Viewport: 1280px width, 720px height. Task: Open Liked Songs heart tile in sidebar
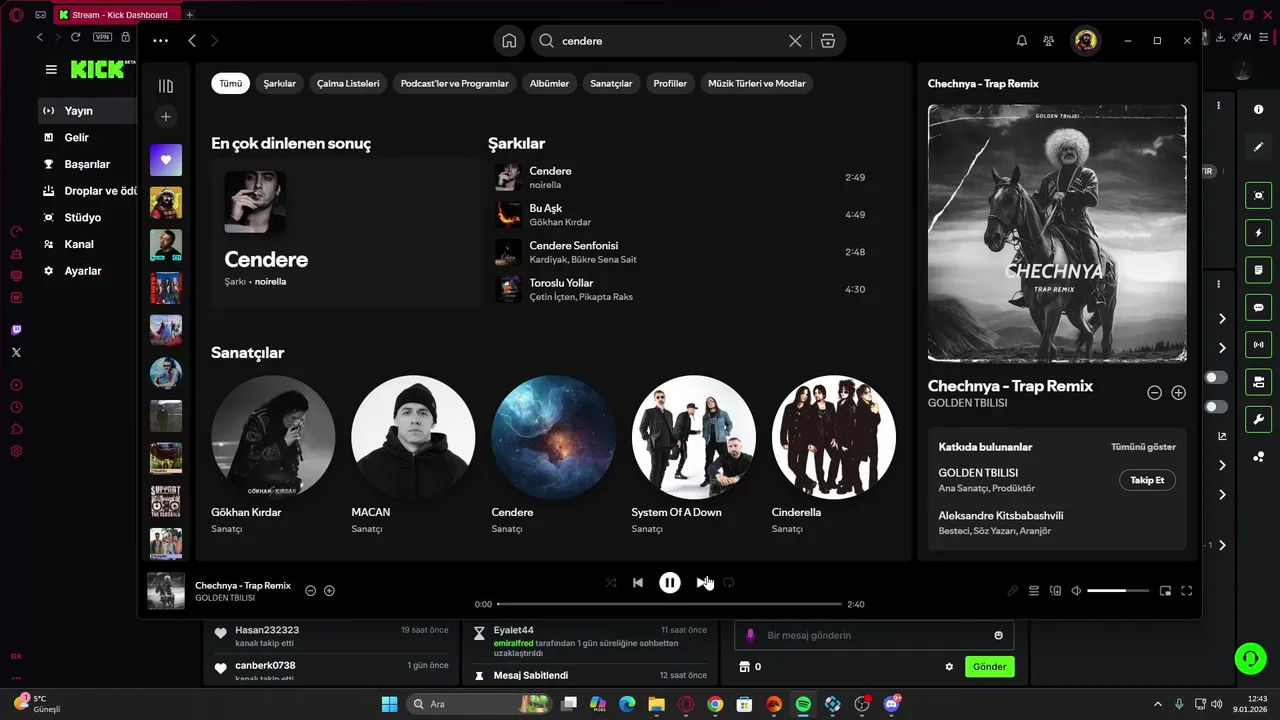coord(166,160)
